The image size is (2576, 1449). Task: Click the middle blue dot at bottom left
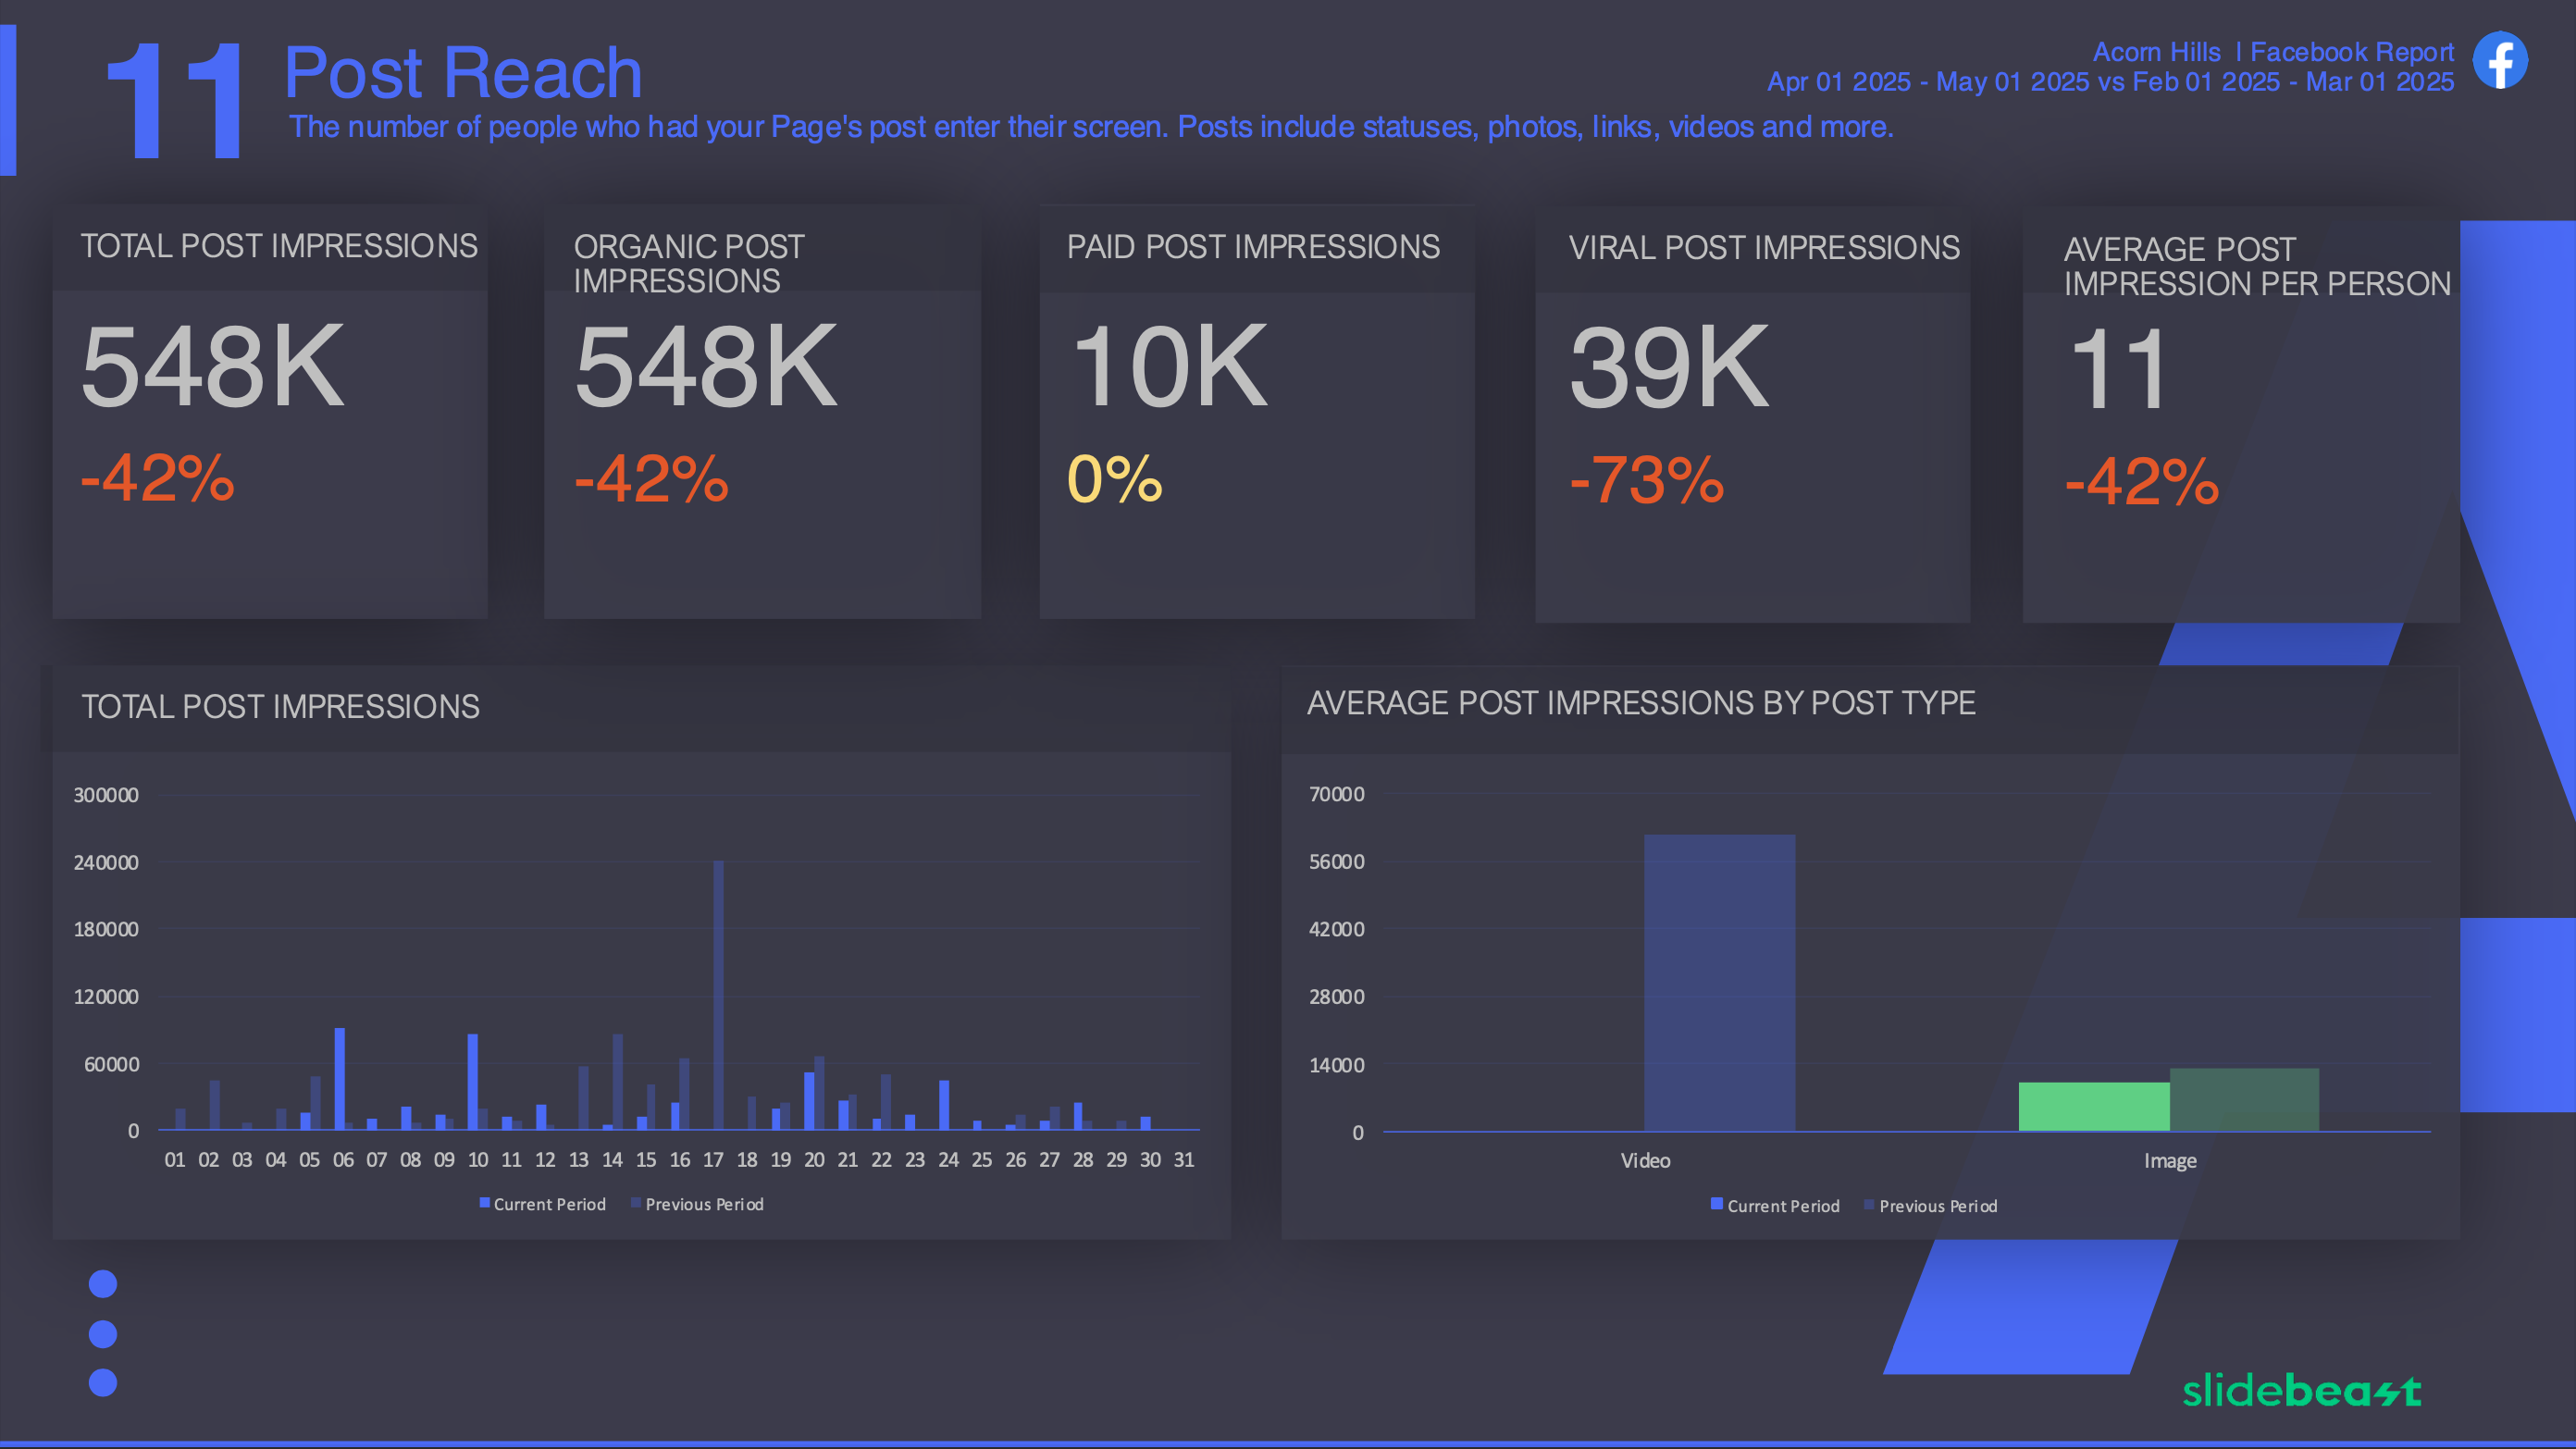103,1334
